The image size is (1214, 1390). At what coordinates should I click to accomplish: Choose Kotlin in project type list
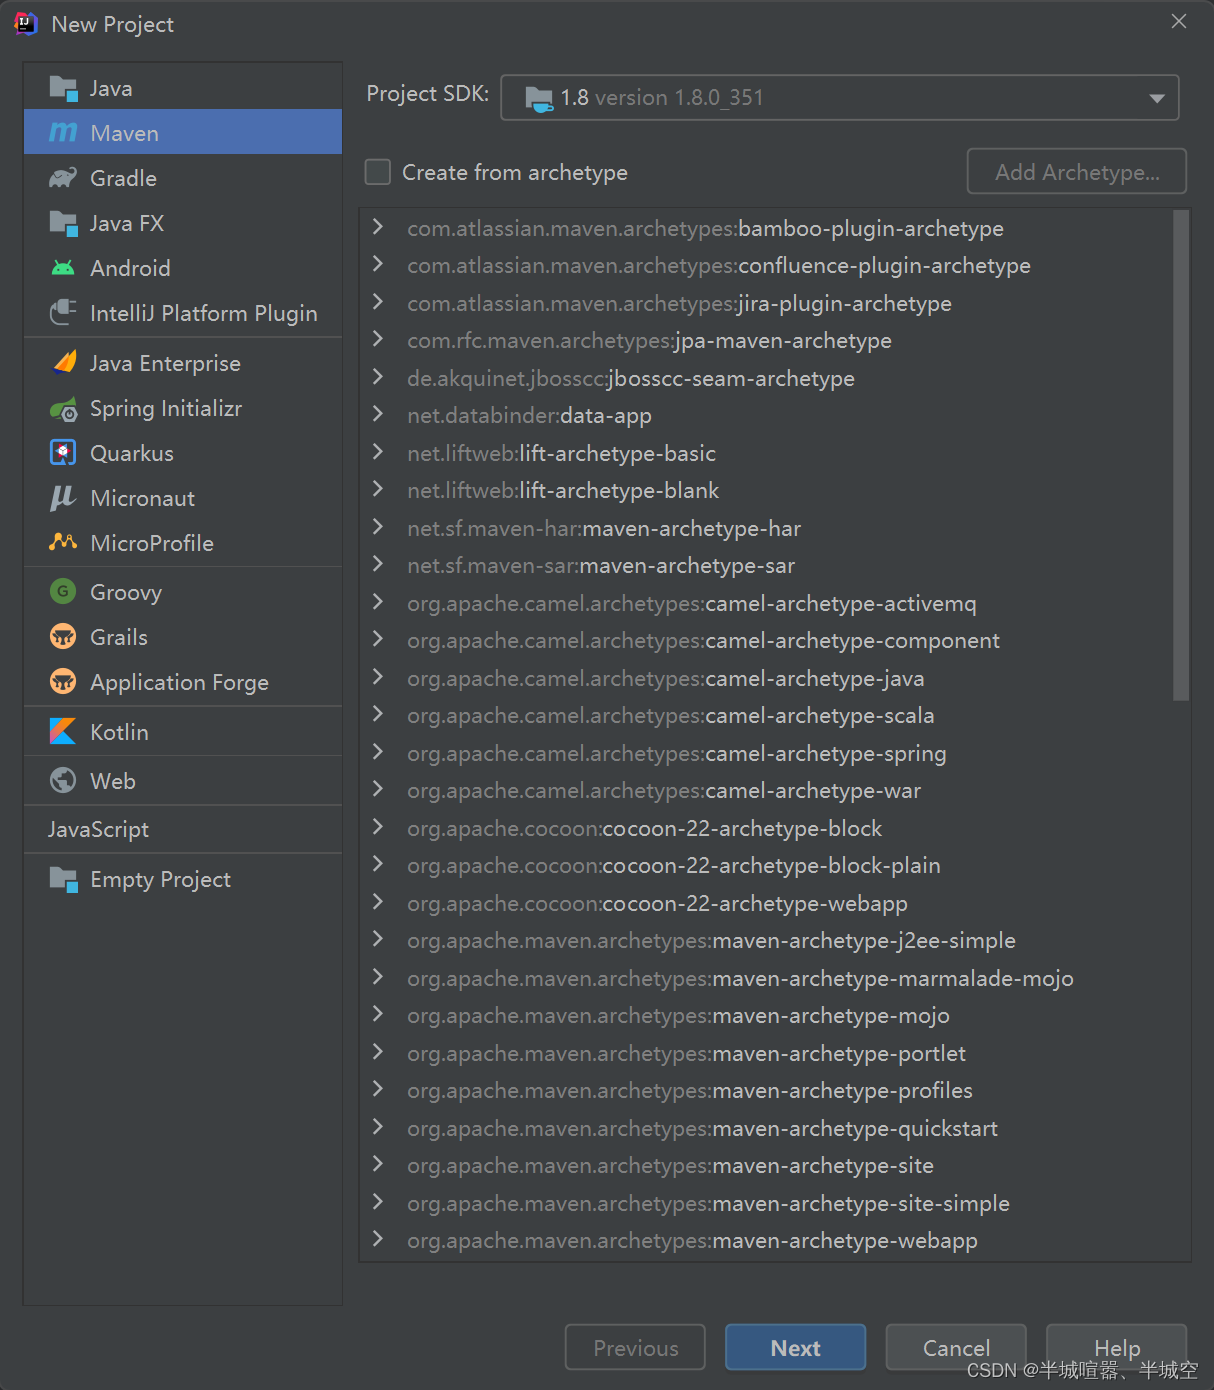pos(183,731)
